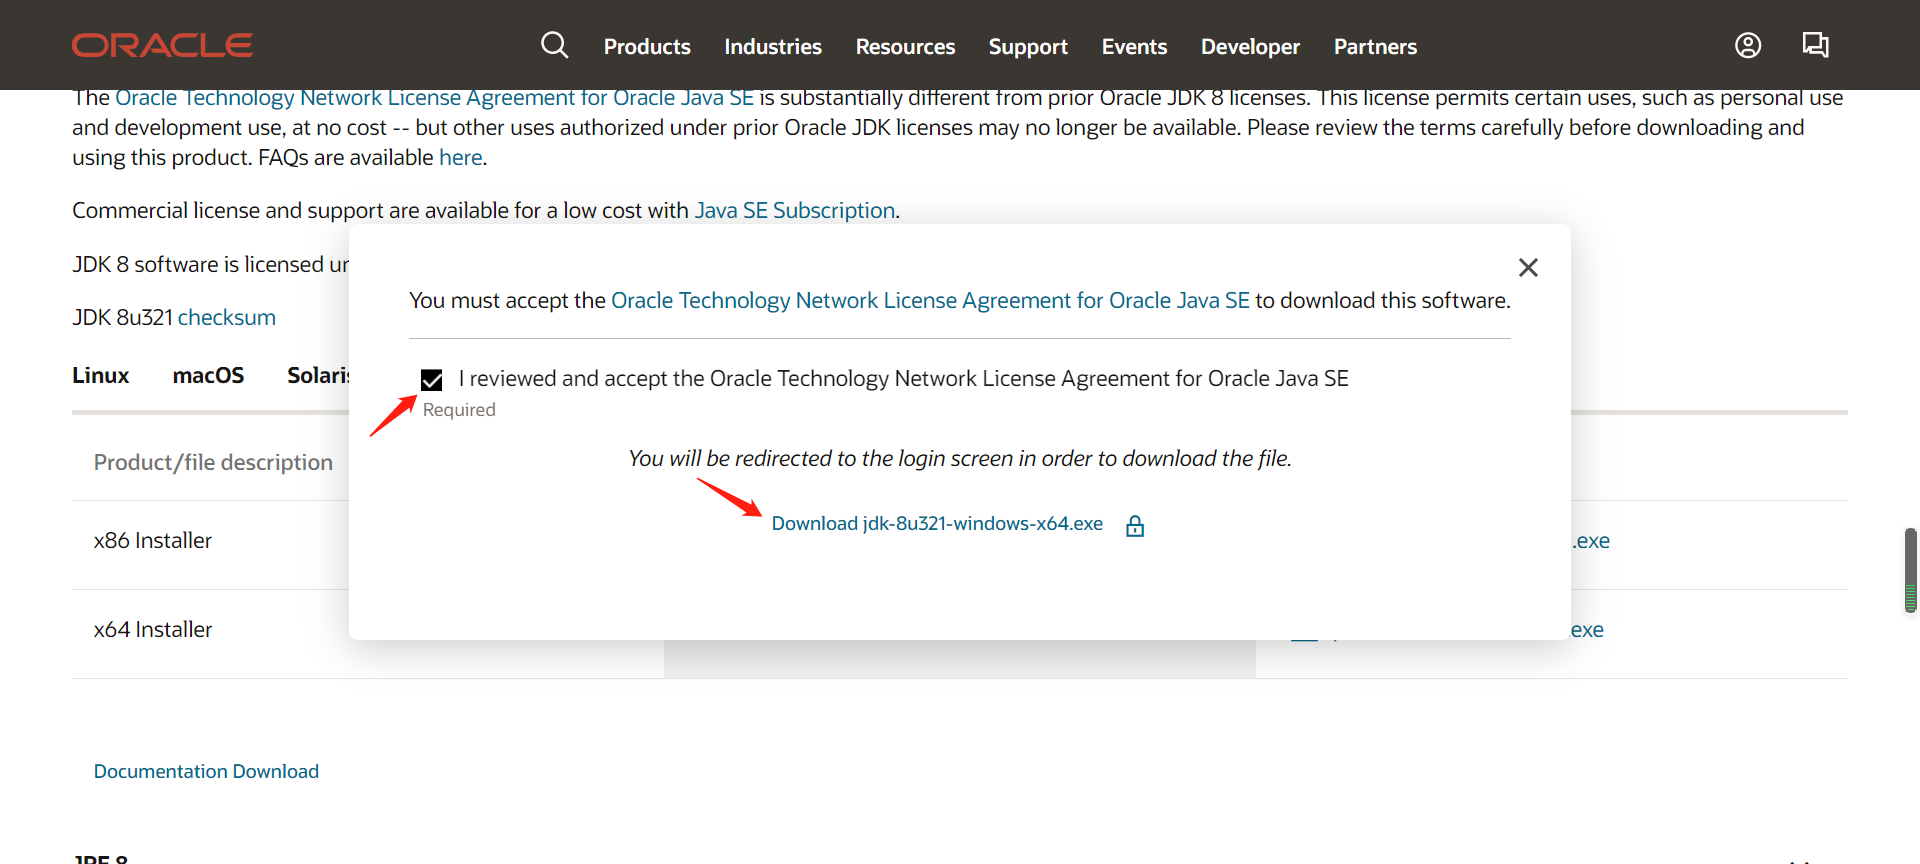The image size is (1920, 864).
Task: Open the JDK 8u321 checksum link
Action: [227, 318]
